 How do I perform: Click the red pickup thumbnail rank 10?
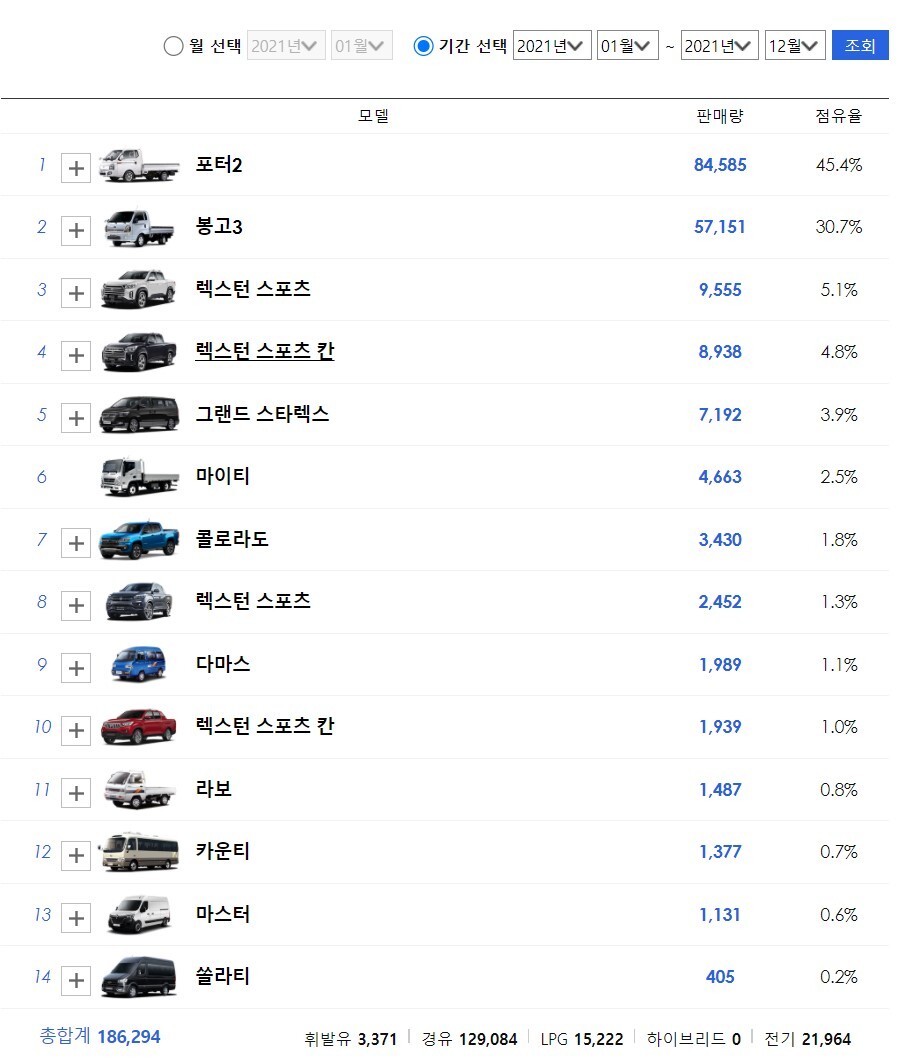(139, 726)
